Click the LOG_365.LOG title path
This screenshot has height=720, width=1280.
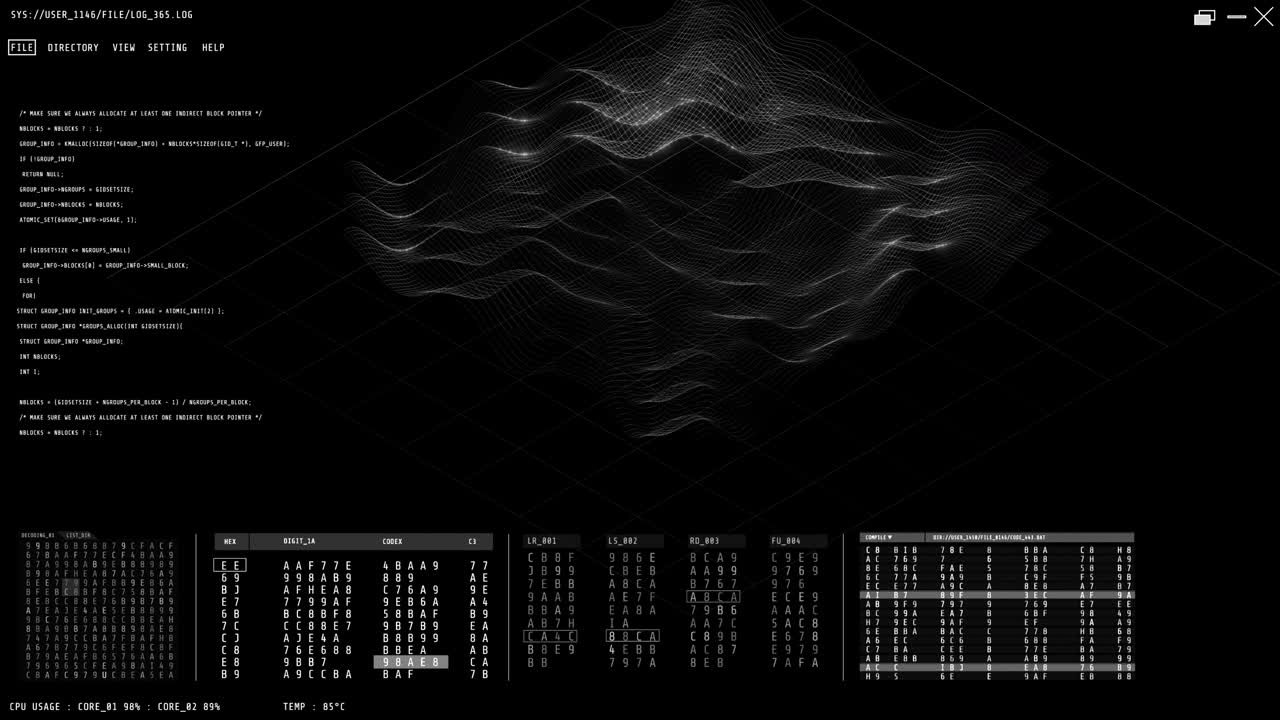click(x=100, y=14)
